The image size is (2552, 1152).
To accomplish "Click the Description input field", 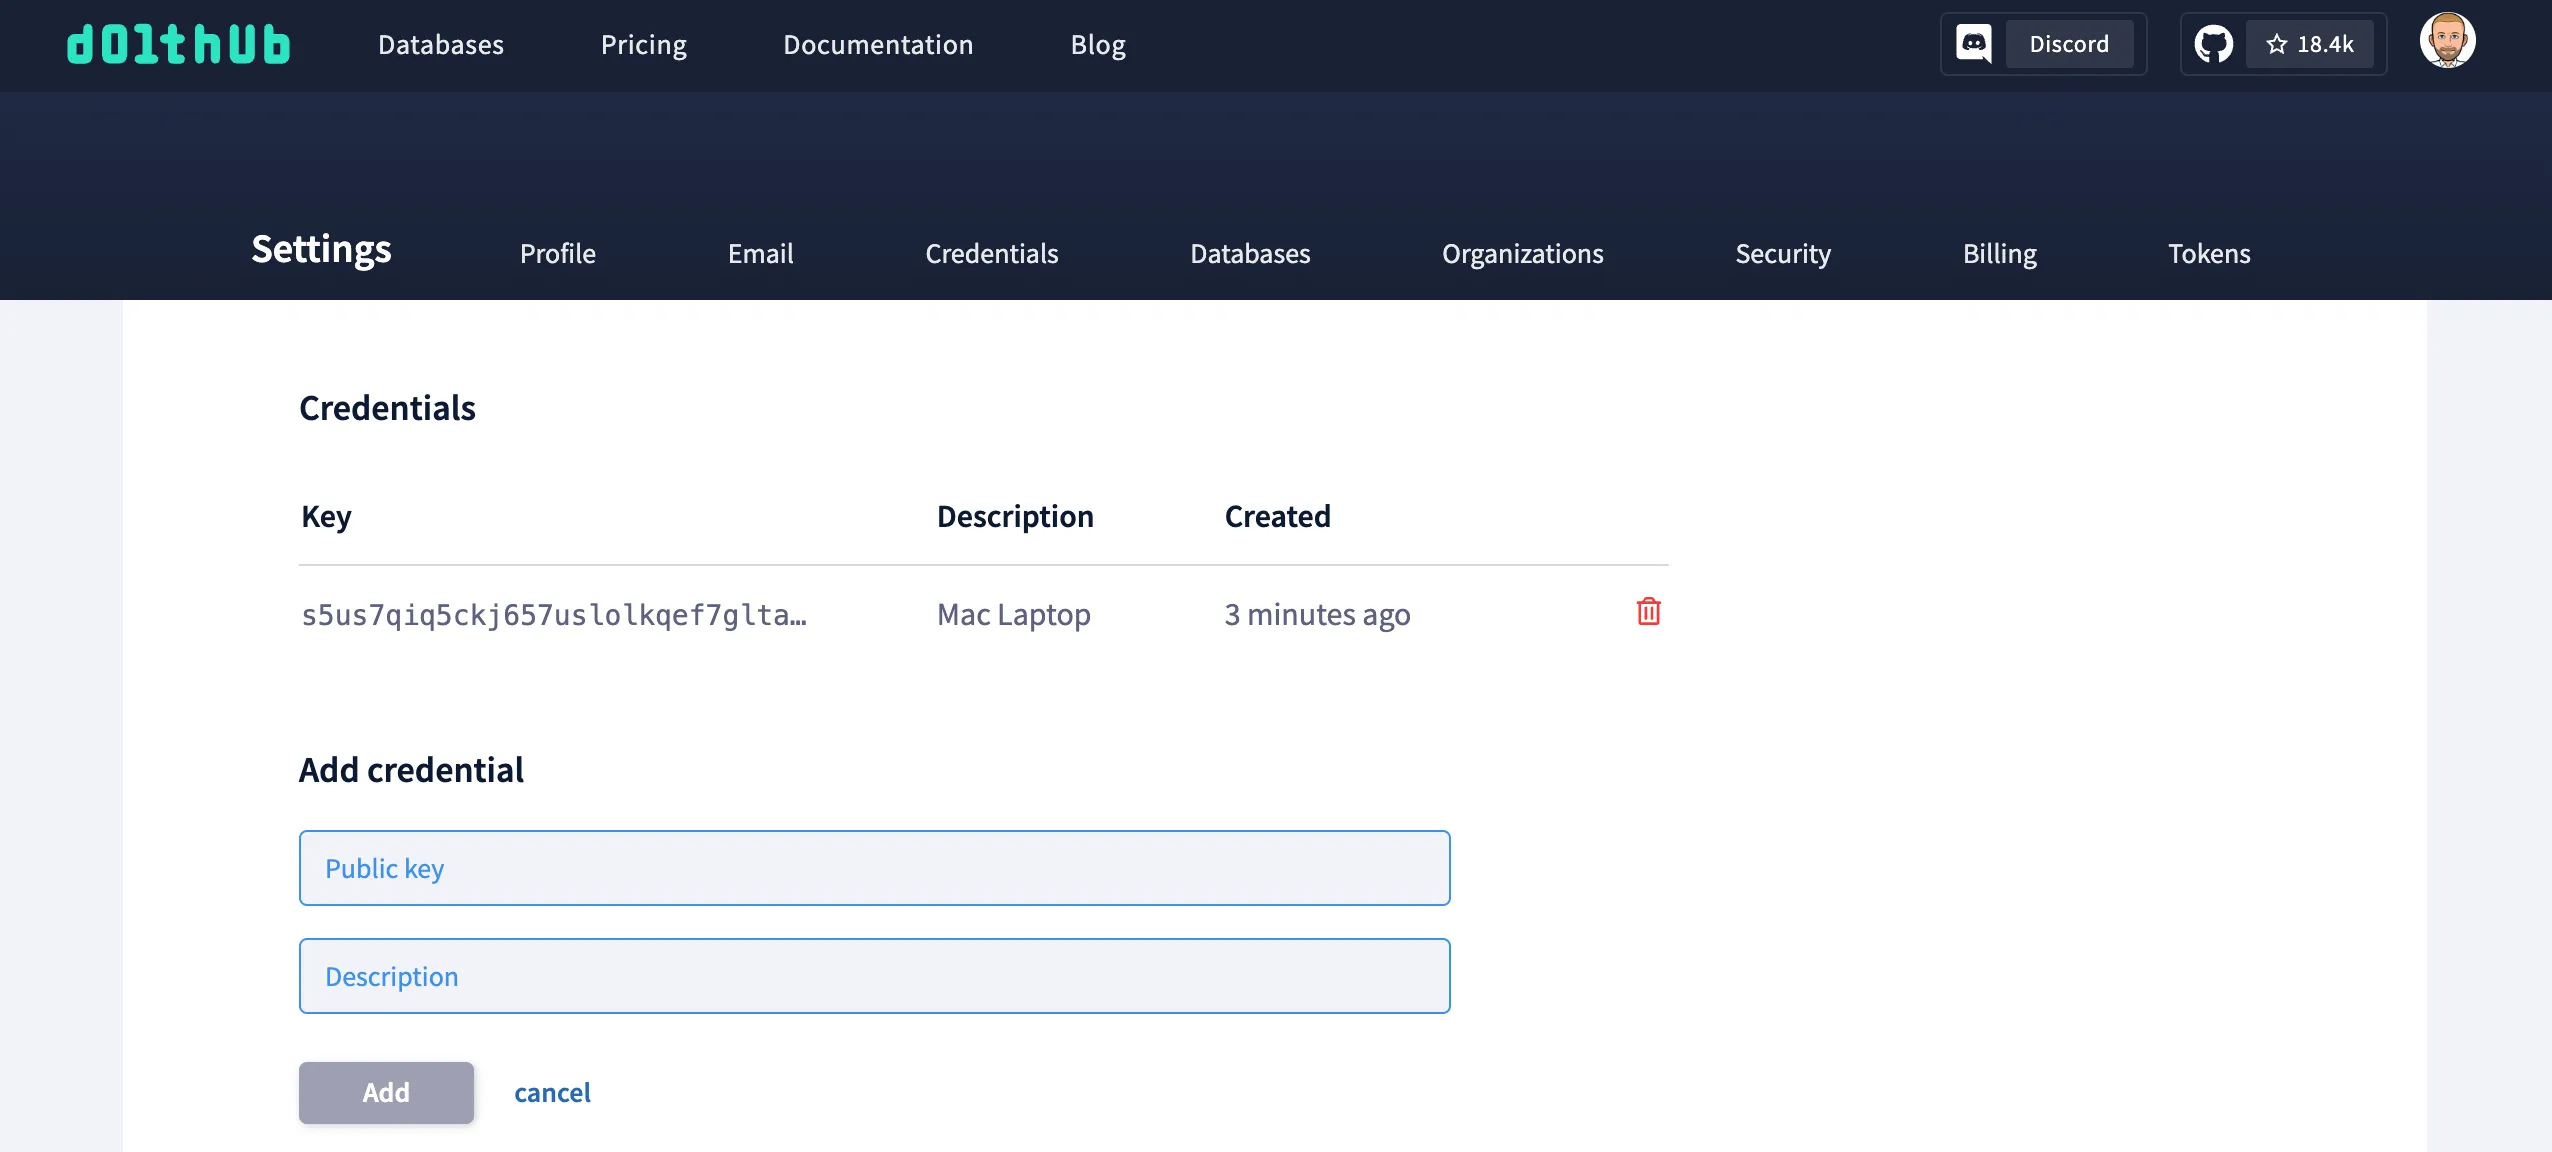I will (x=873, y=975).
